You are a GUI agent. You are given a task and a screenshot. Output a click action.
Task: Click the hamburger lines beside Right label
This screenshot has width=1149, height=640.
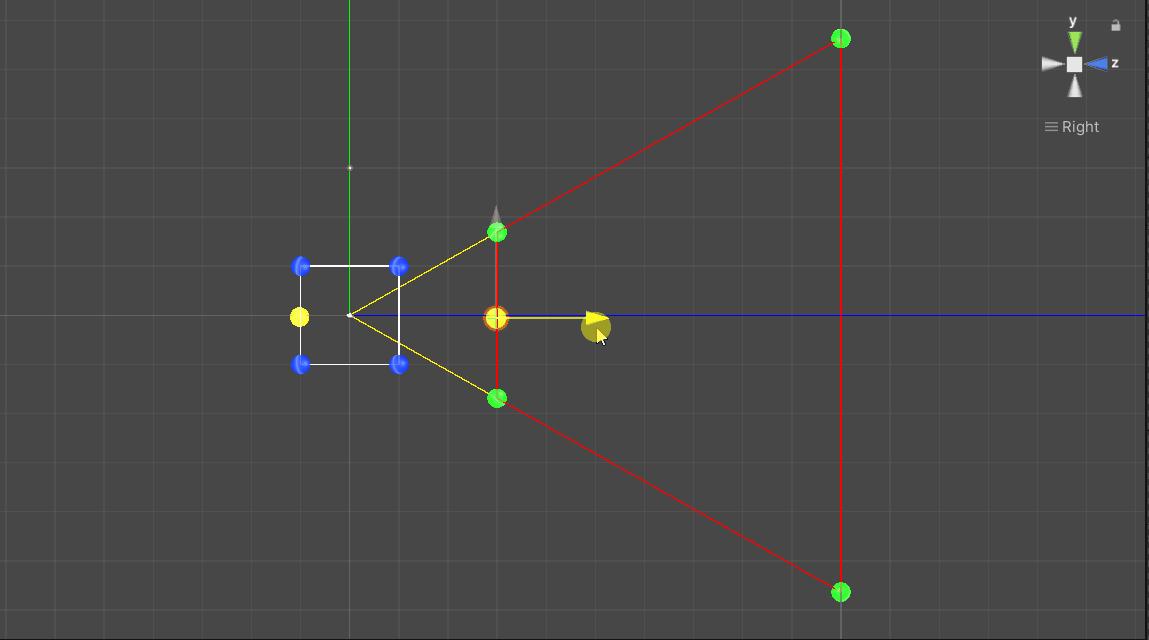pos(1049,126)
